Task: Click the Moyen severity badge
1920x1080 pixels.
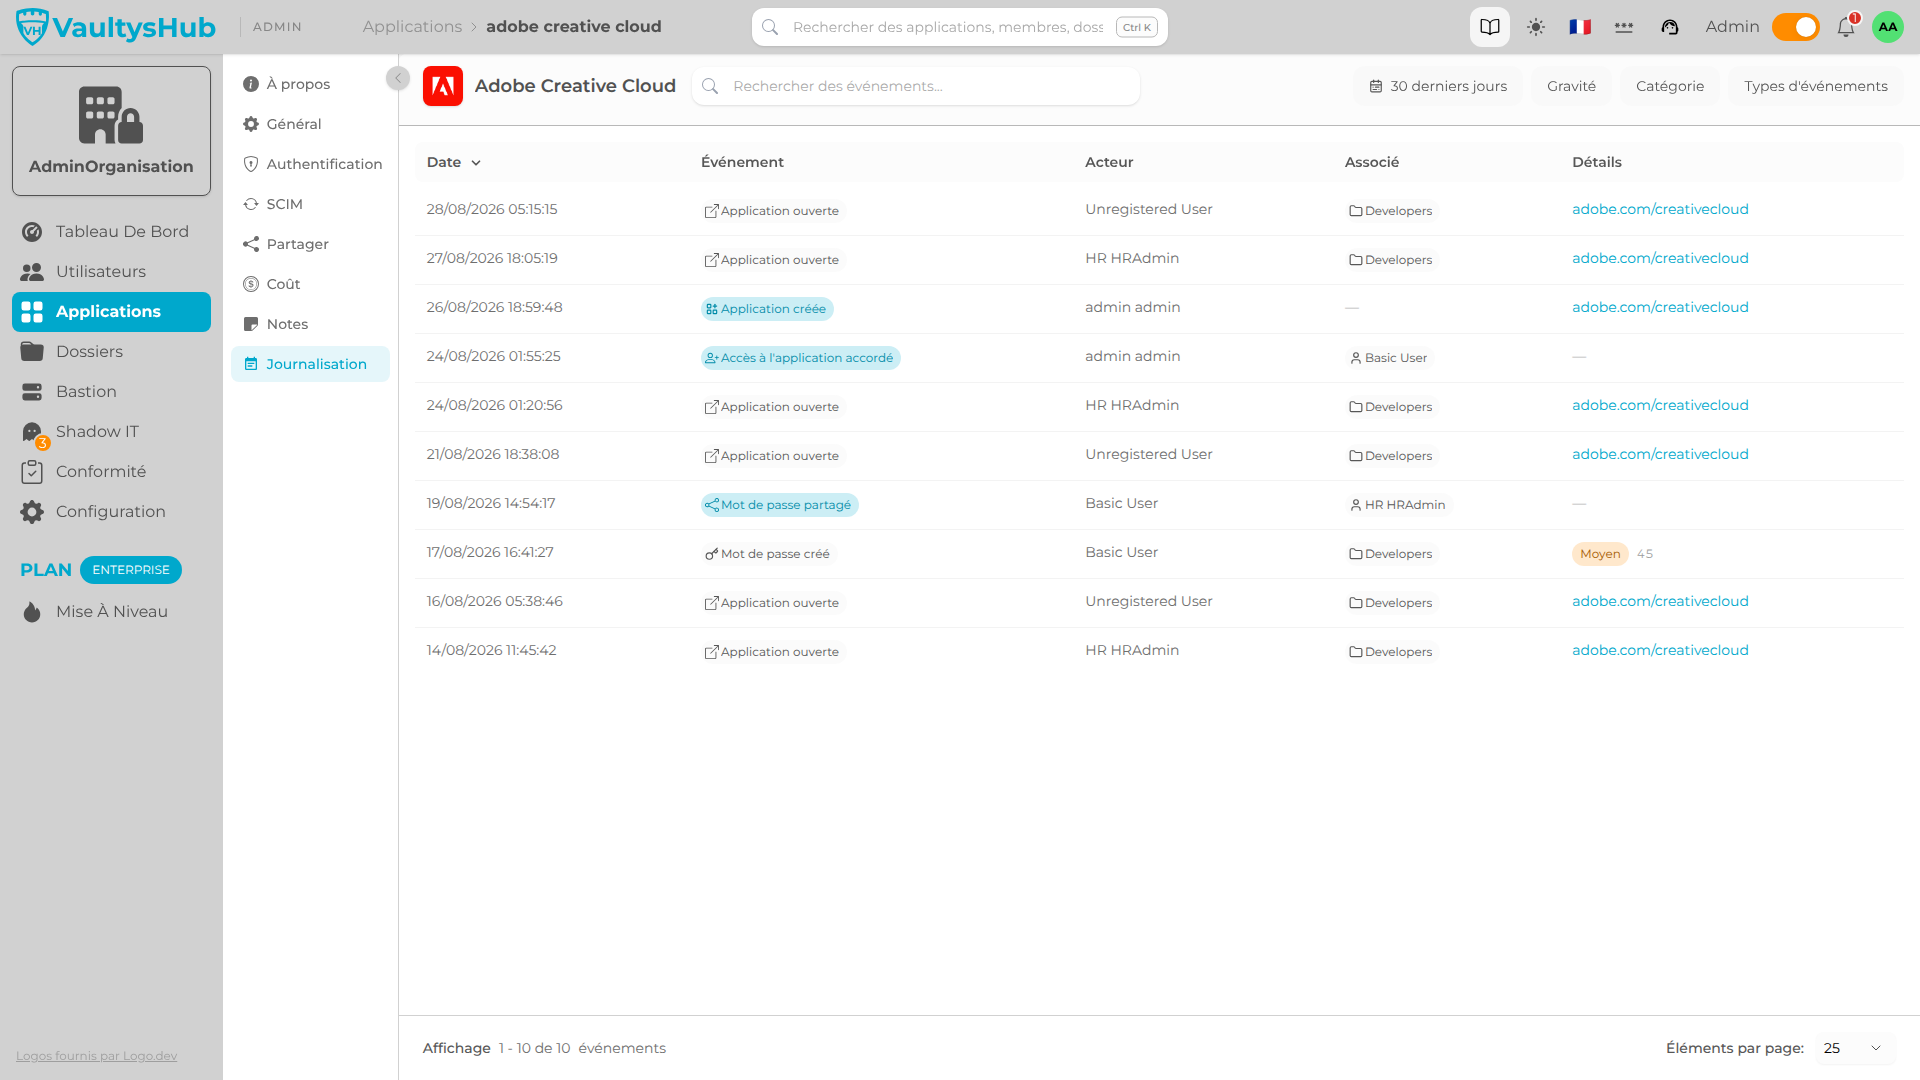Action: coord(1600,554)
